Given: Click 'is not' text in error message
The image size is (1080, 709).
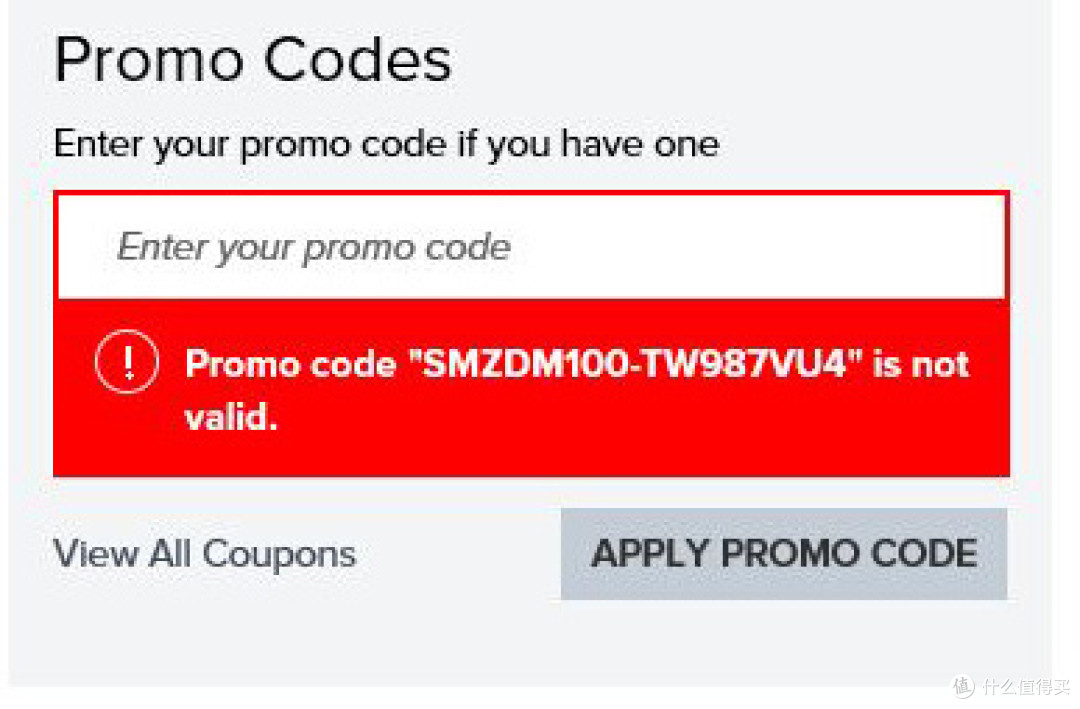Looking at the screenshot, I should coord(921,363).
